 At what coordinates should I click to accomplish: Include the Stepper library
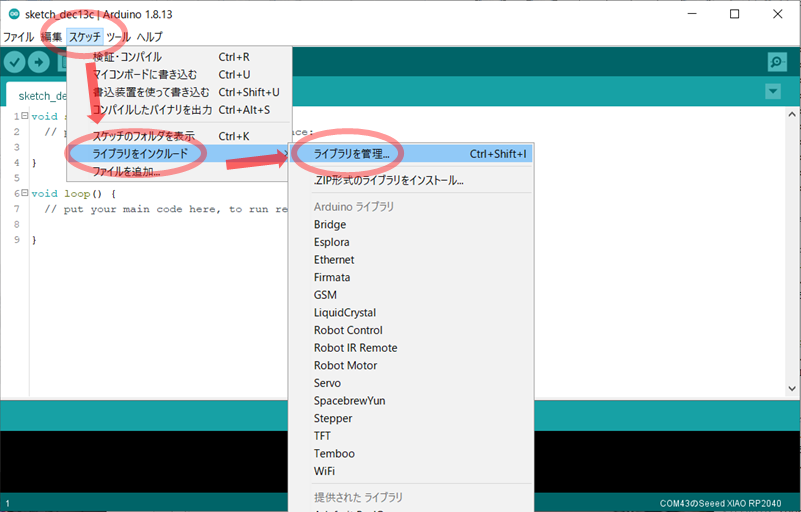click(x=411, y=418)
